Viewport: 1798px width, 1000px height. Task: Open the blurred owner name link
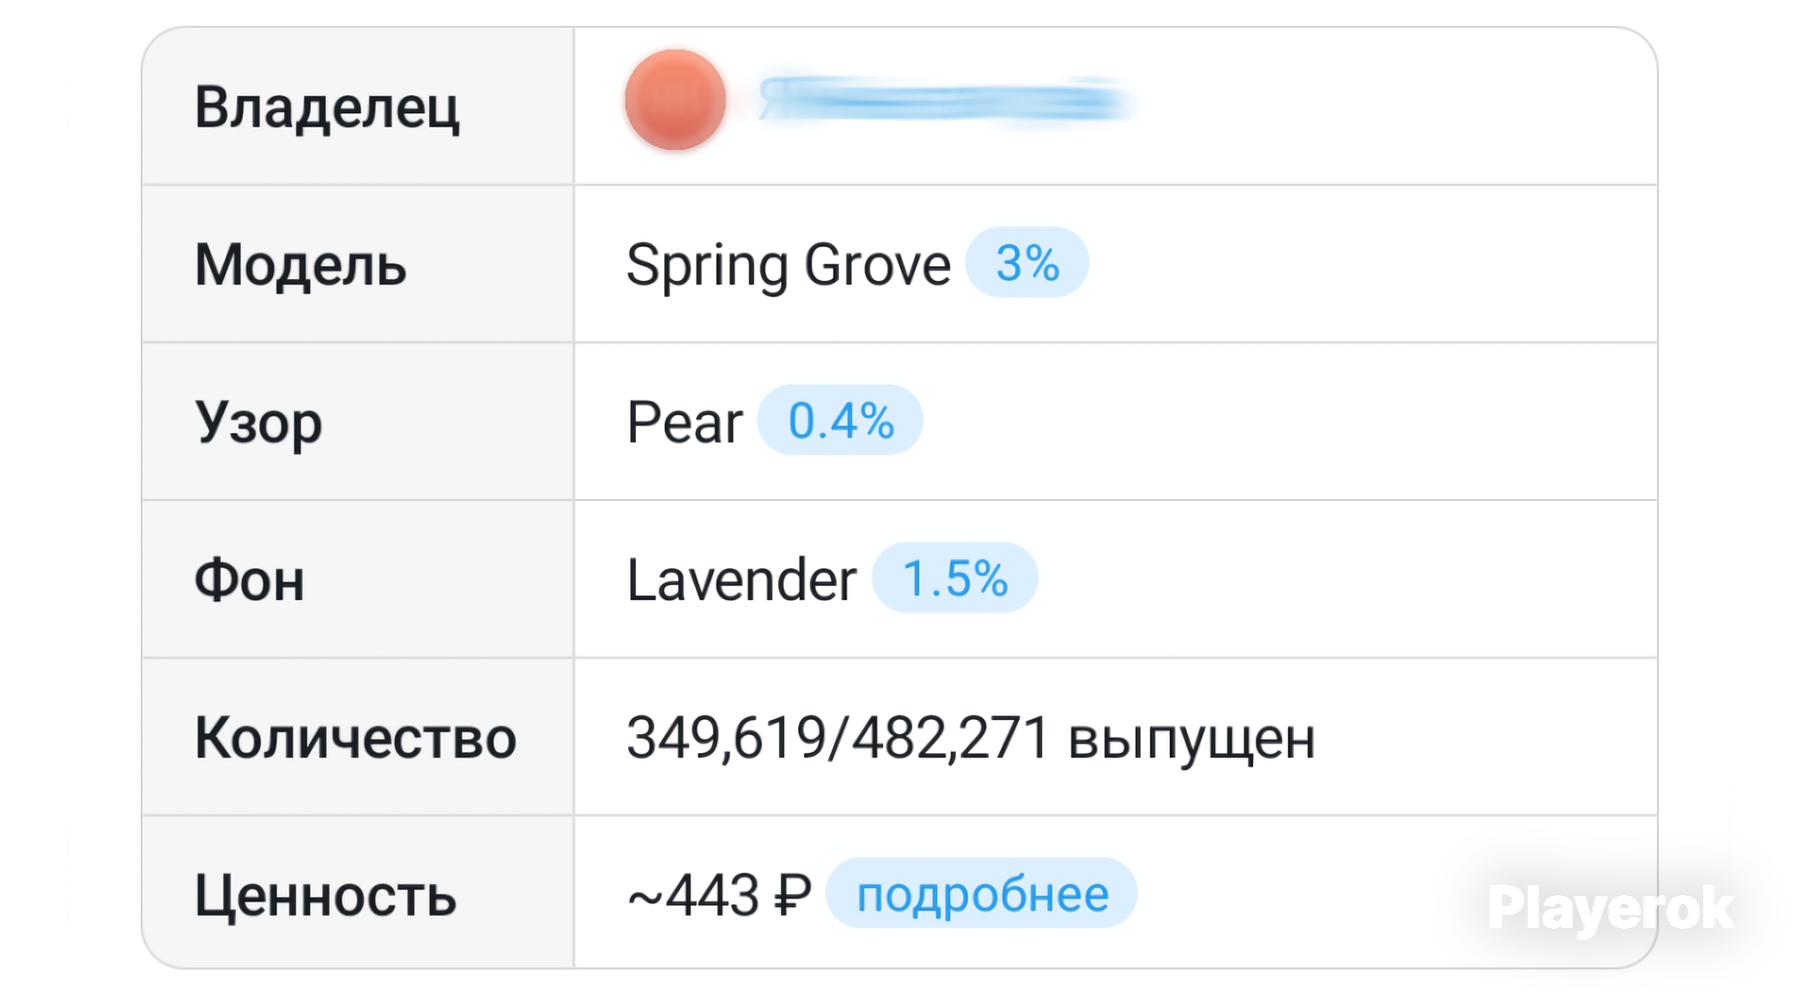(944, 101)
